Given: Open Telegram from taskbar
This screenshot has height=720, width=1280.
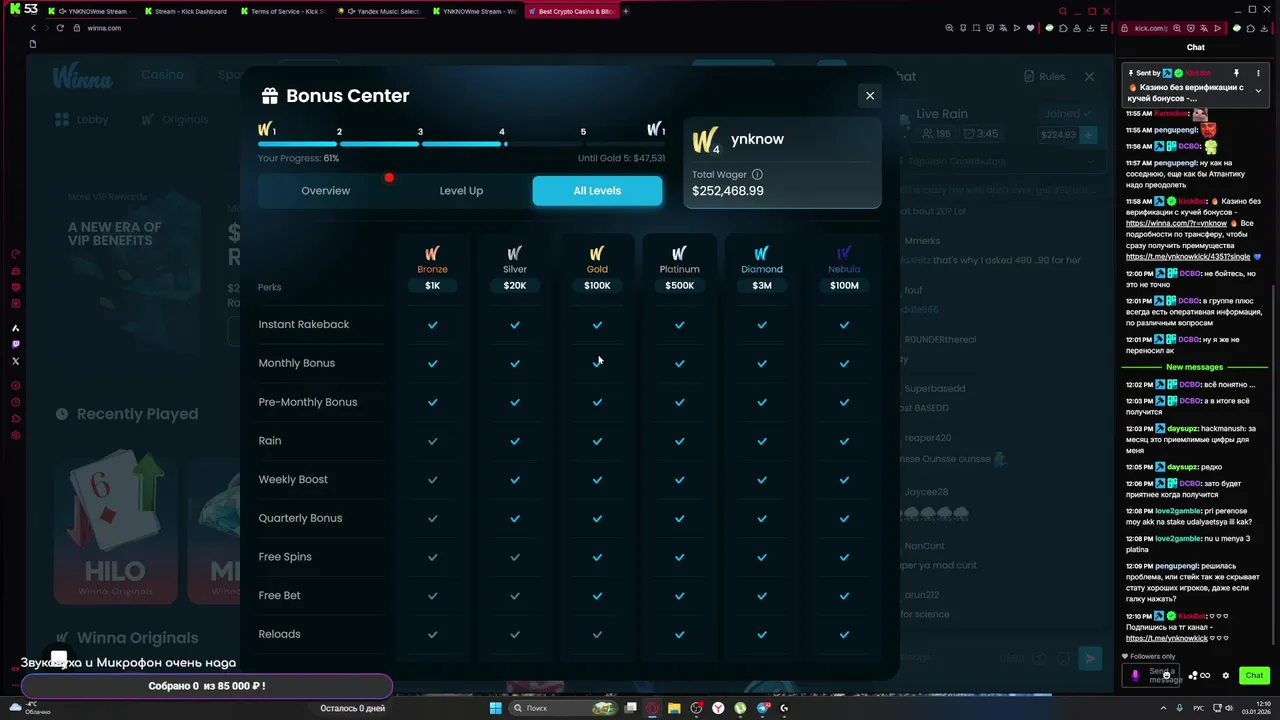Looking at the screenshot, I should coord(764,708).
